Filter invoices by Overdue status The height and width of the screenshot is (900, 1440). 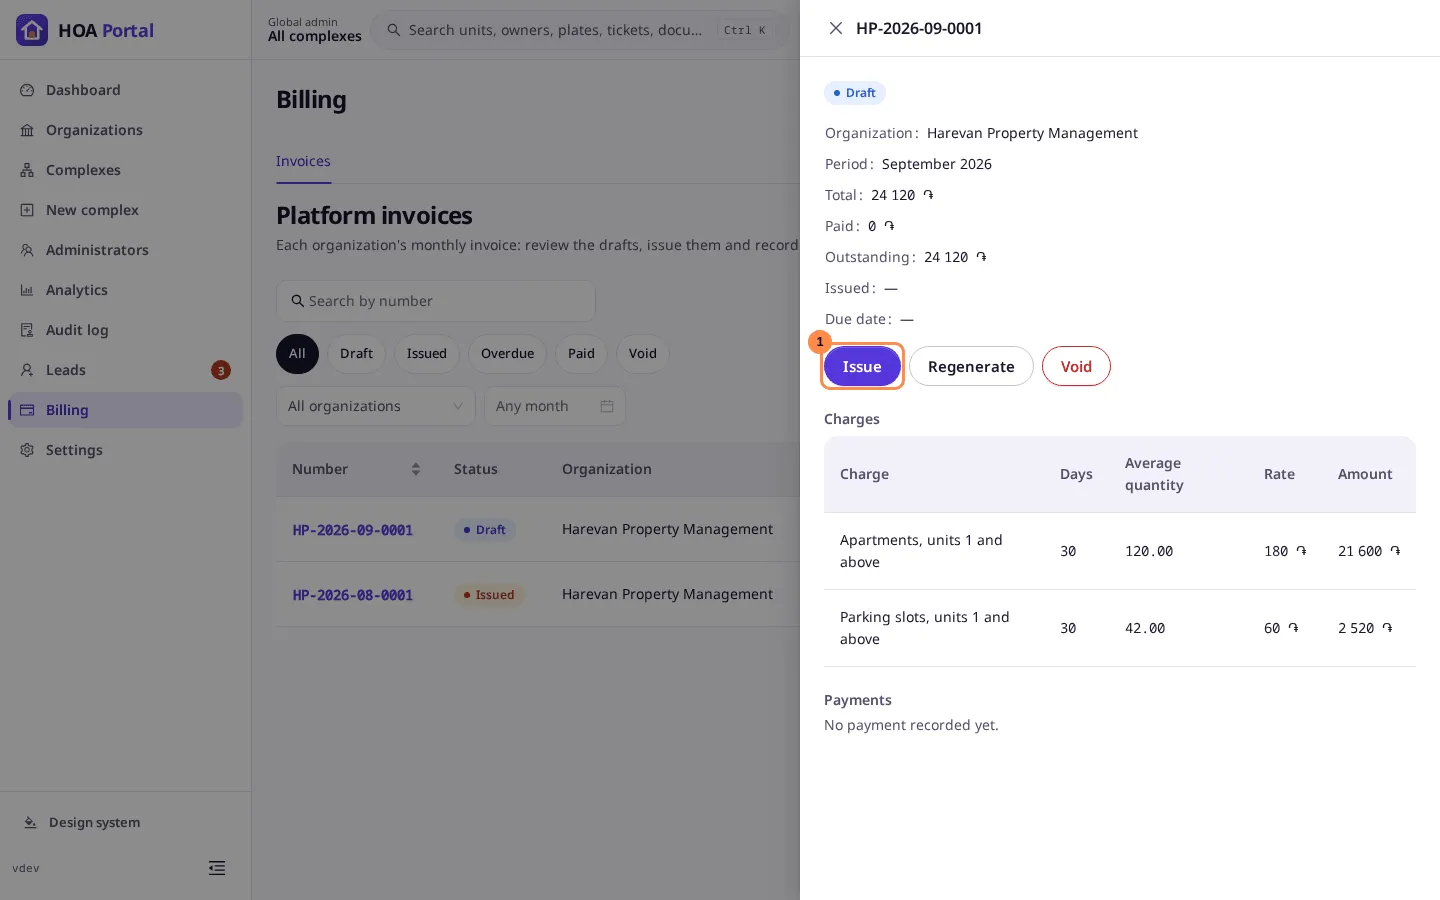coord(507,354)
